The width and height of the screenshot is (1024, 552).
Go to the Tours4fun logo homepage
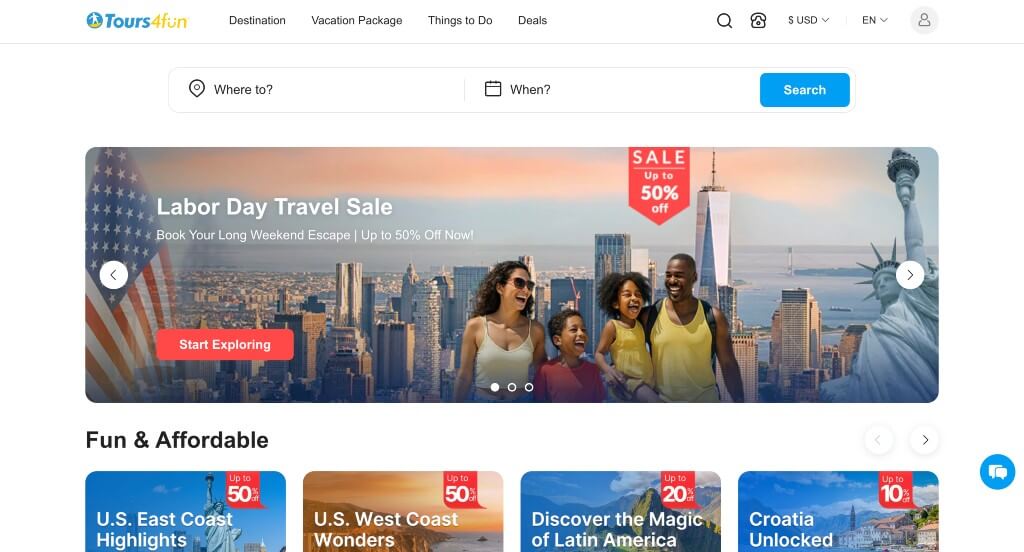pos(137,21)
